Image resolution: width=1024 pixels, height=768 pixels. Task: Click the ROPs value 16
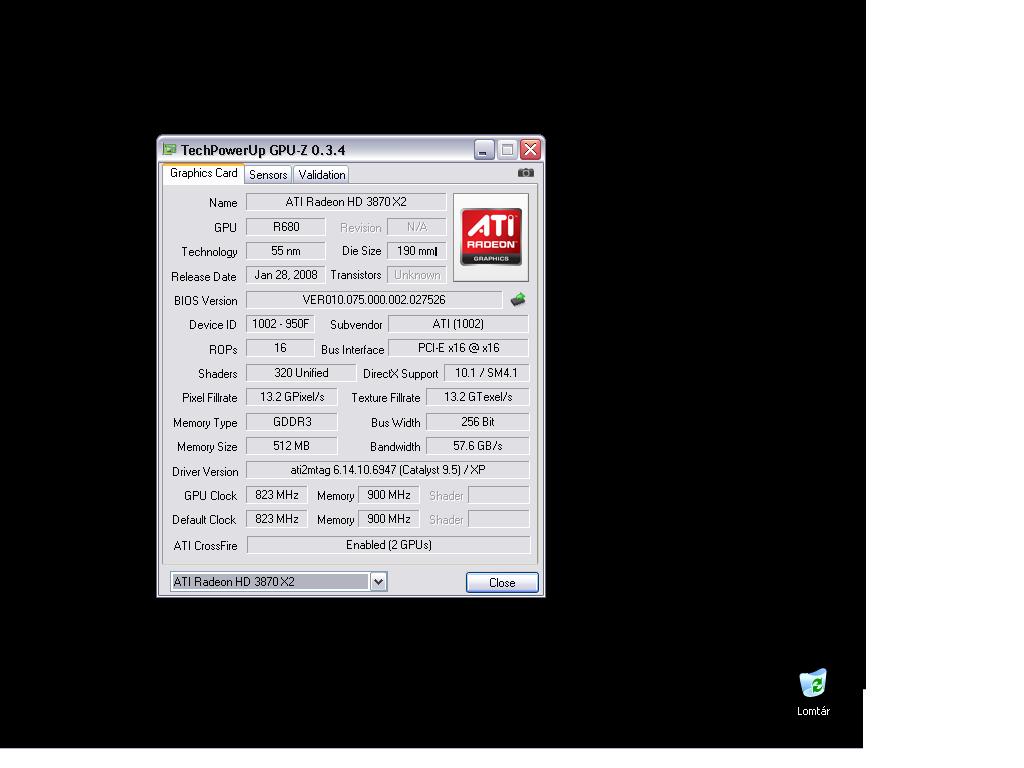point(280,348)
